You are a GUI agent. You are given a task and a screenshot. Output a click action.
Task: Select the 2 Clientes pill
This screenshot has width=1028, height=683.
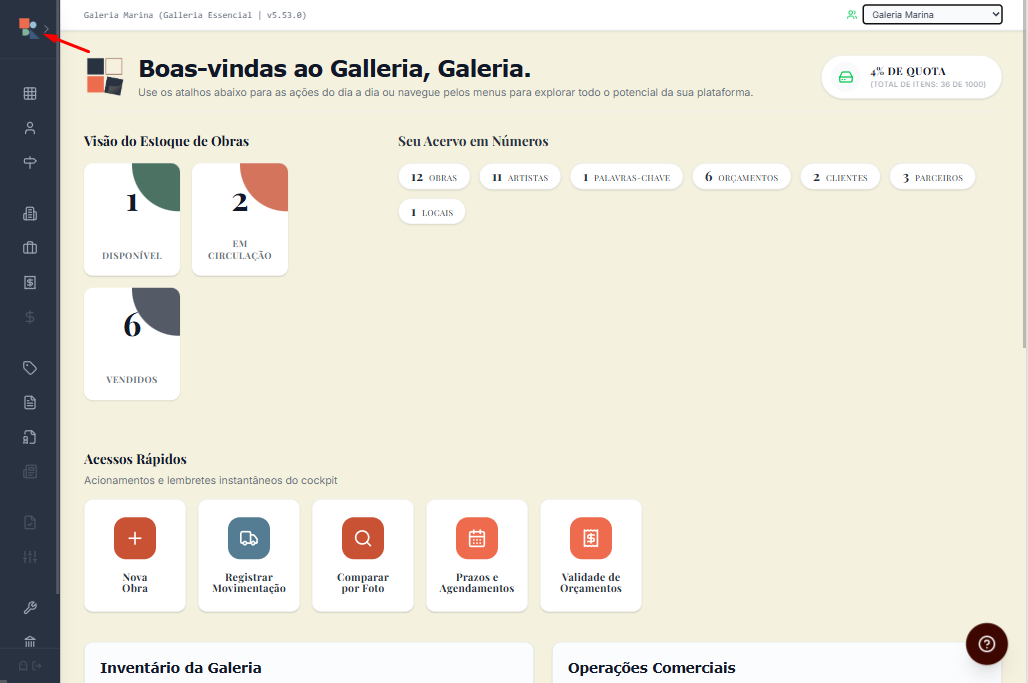(x=840, y=177)
